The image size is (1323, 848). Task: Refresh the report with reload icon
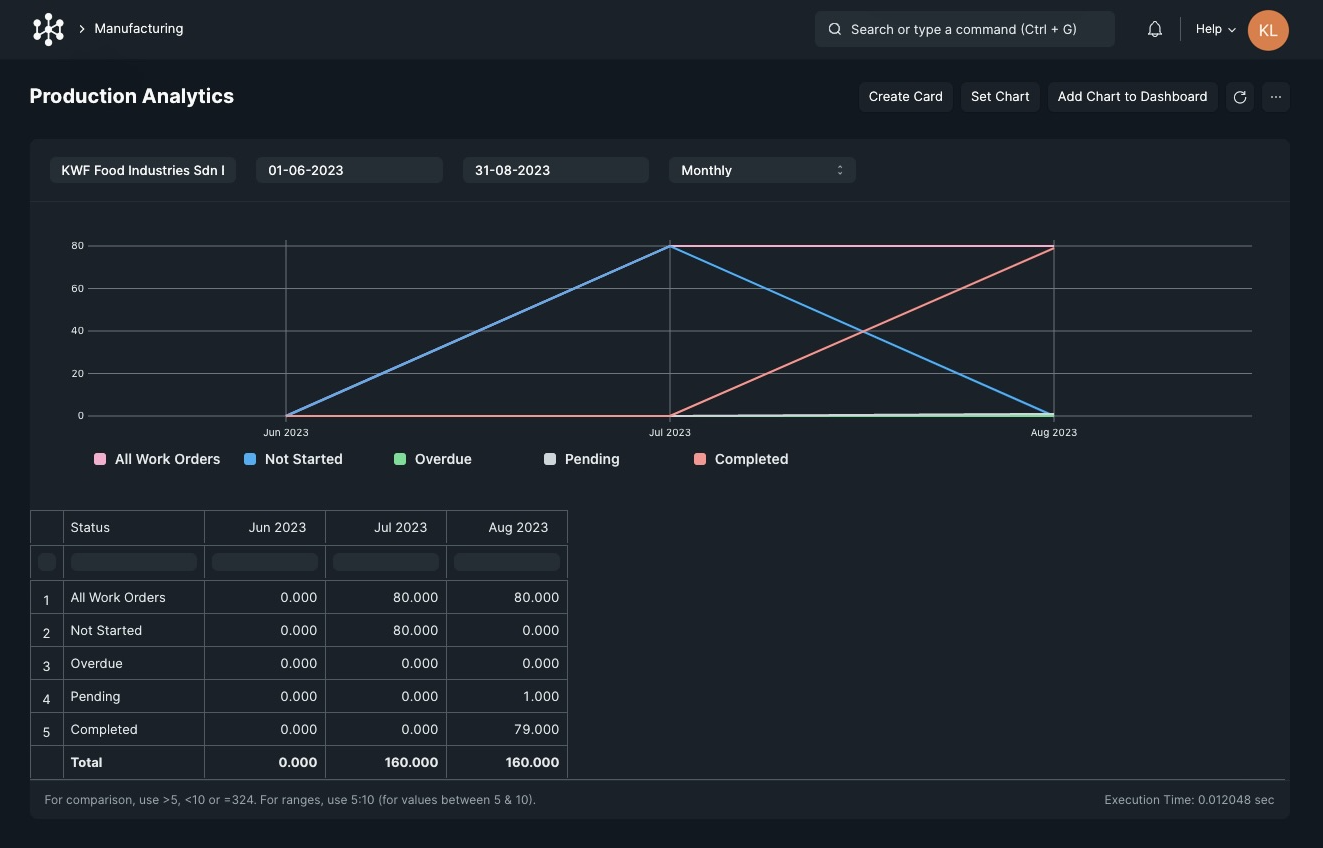pos(1240,97)
